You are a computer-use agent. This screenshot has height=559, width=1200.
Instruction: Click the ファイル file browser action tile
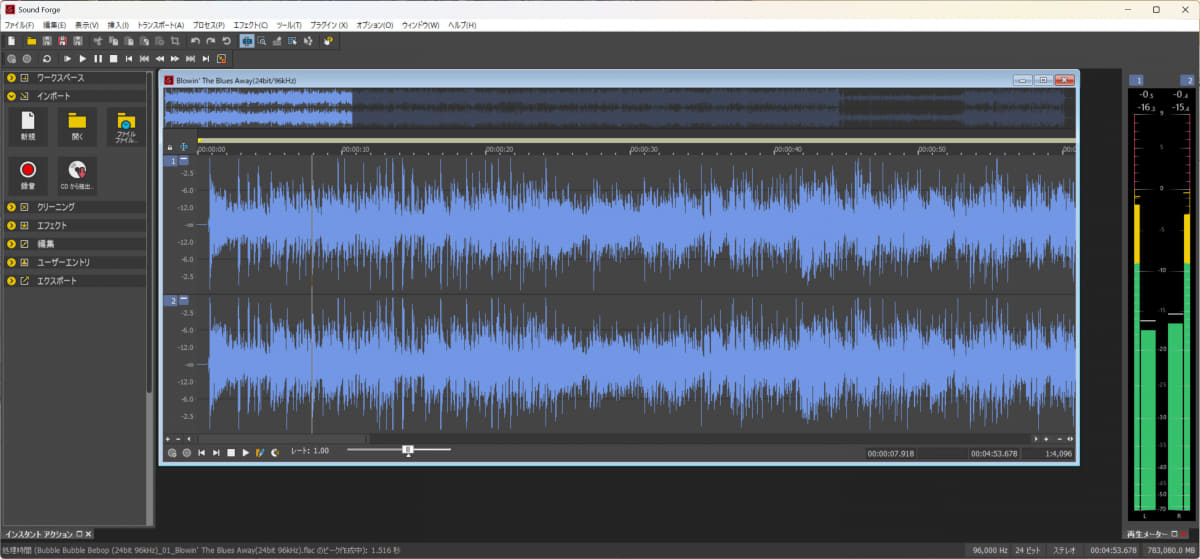point(126,127)
